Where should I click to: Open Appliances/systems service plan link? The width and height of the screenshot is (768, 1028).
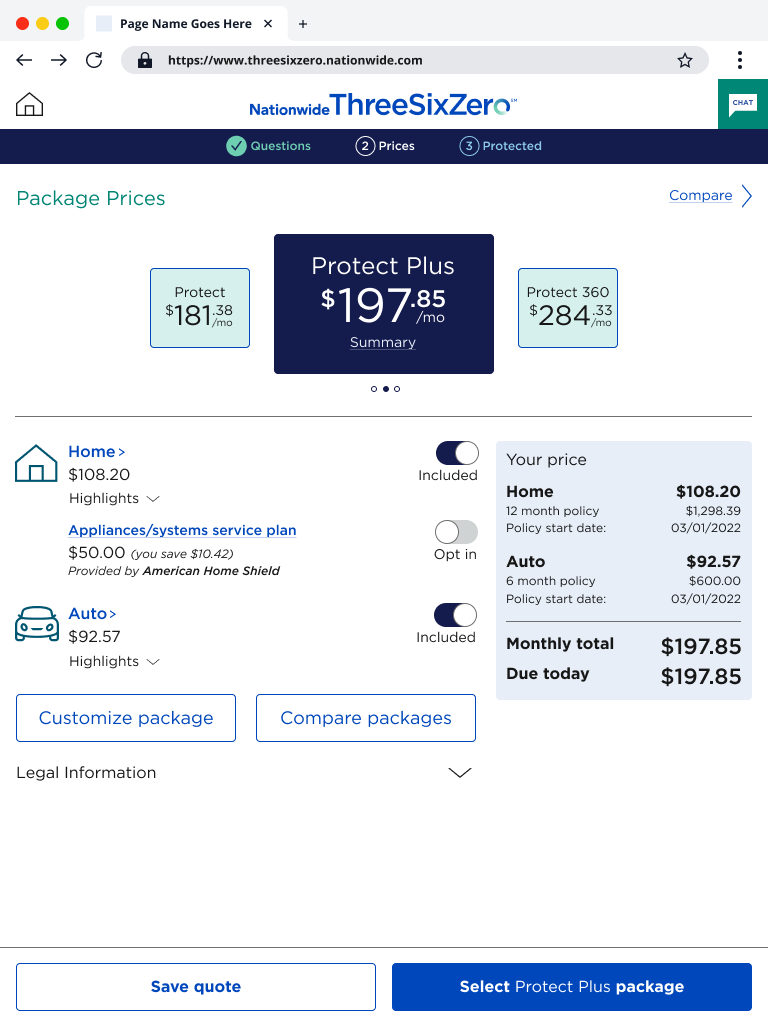tap(182, 530)
